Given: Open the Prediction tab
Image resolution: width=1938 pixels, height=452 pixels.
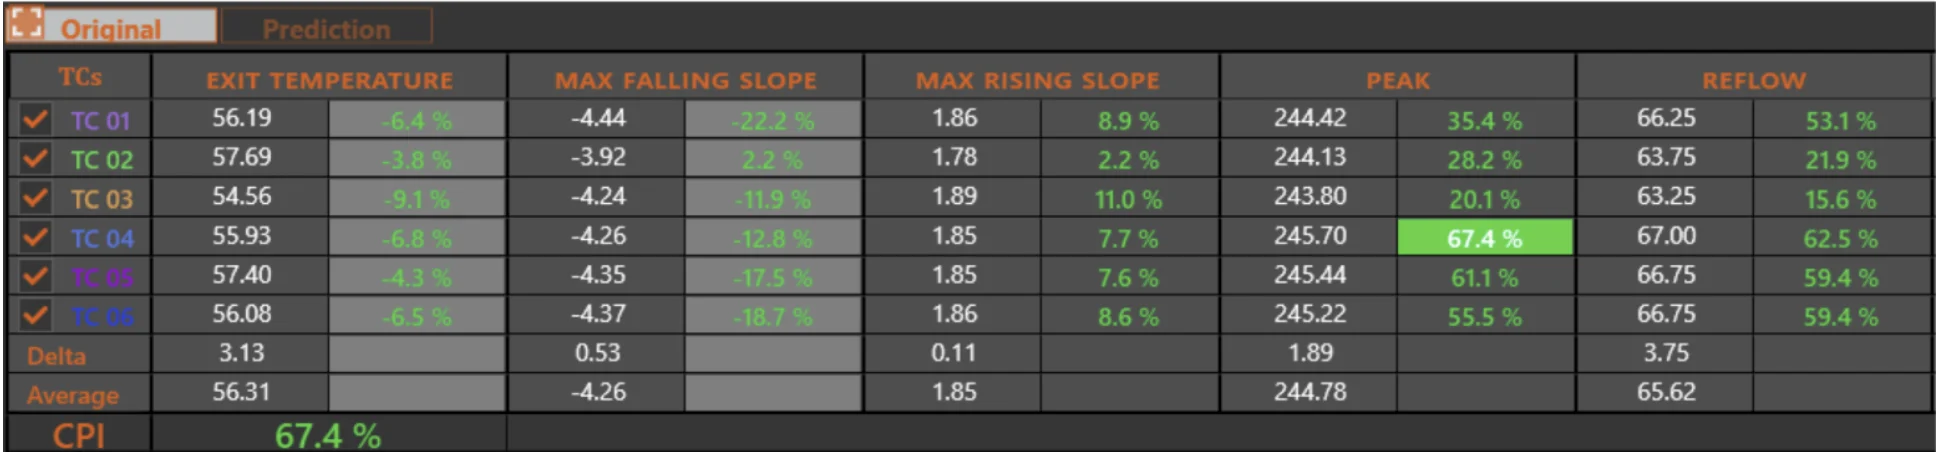Looking at the screenshot, I should pyautogui.click(x=326, y=28).
